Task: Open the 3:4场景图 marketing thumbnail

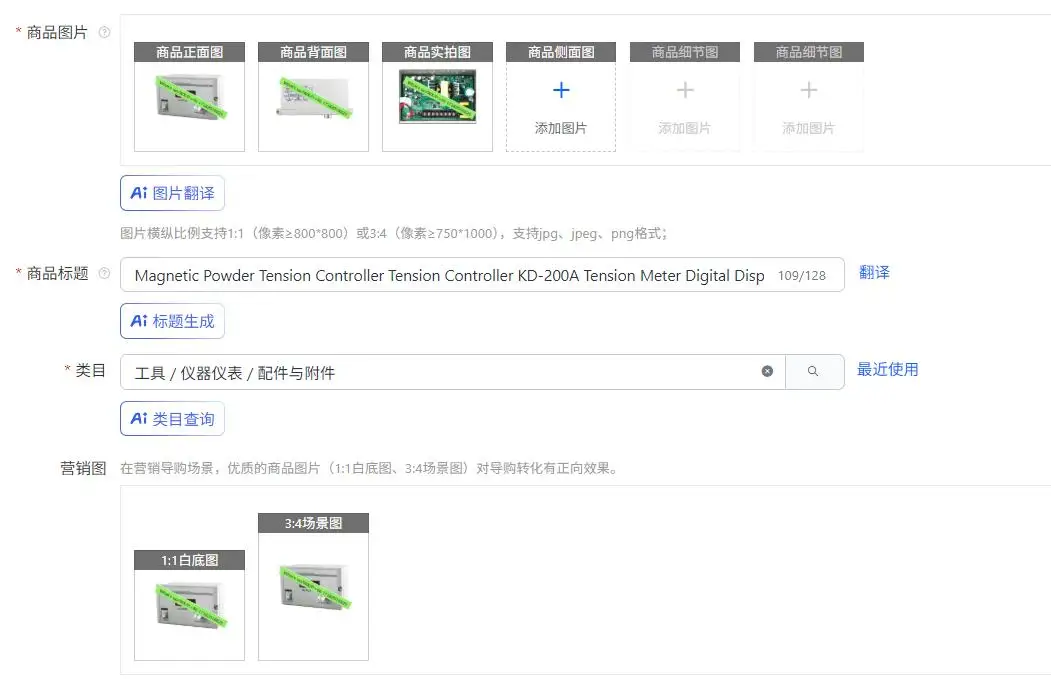Action: coord(314,586)
